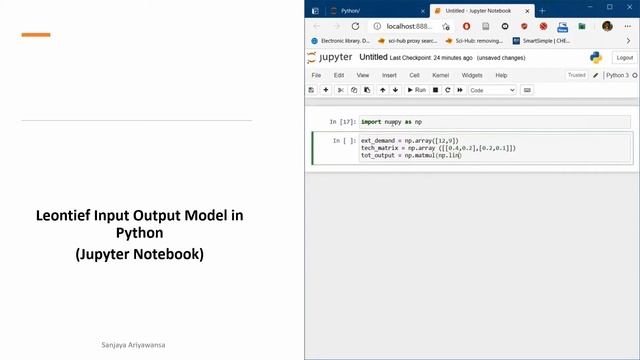Open the browser profile avatar
640x360 pixels.
point(607,26)
